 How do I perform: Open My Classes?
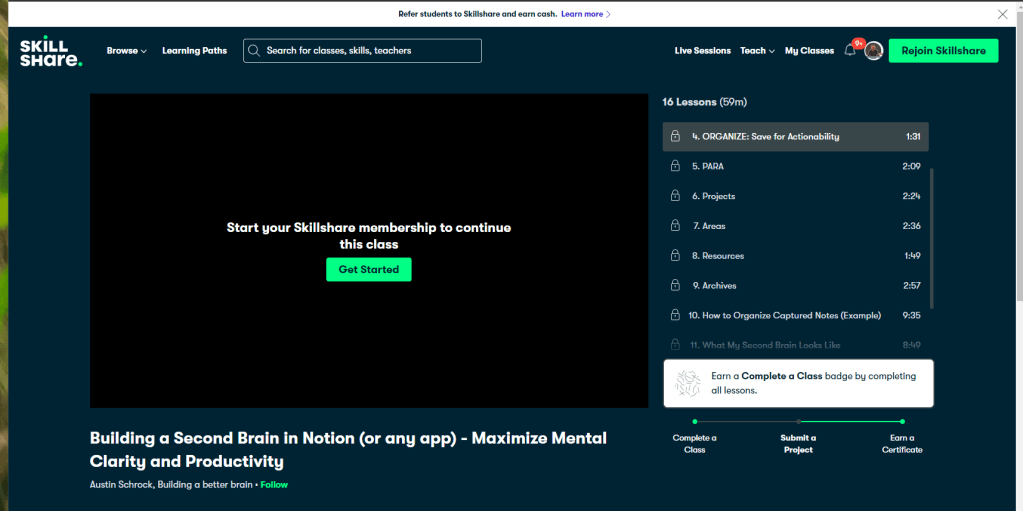[x=809, y=51]
